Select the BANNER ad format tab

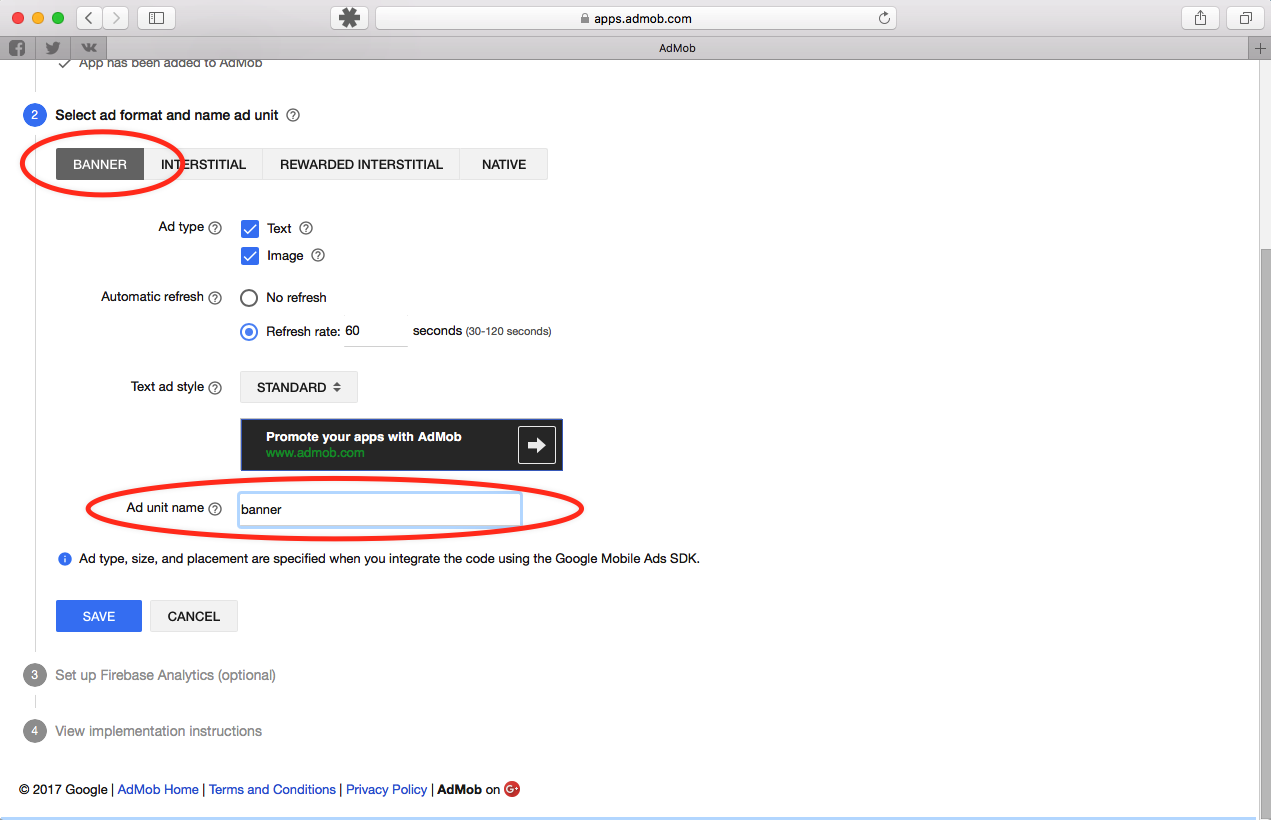point(100,164)
